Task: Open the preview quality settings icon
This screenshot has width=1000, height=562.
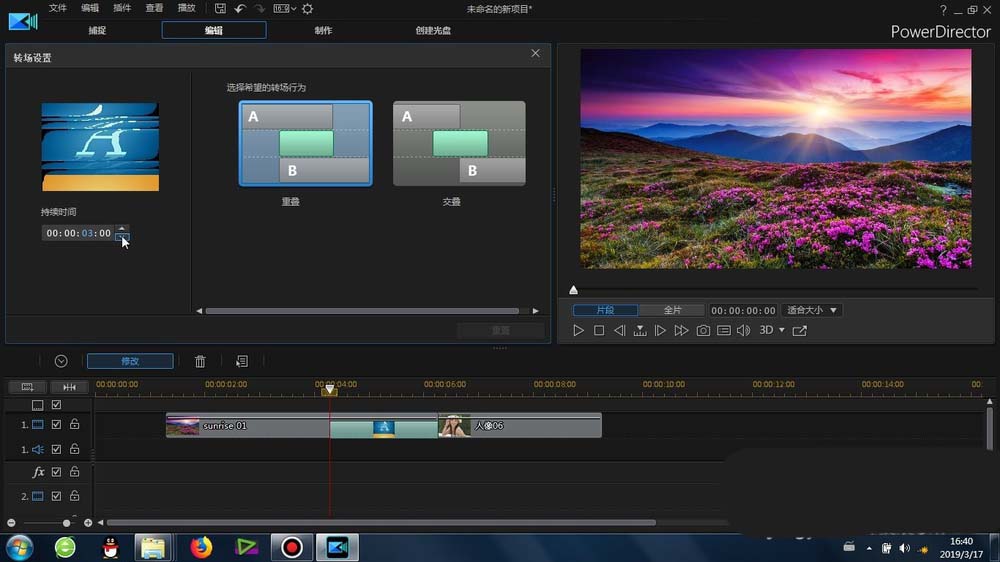Action: 724,330
